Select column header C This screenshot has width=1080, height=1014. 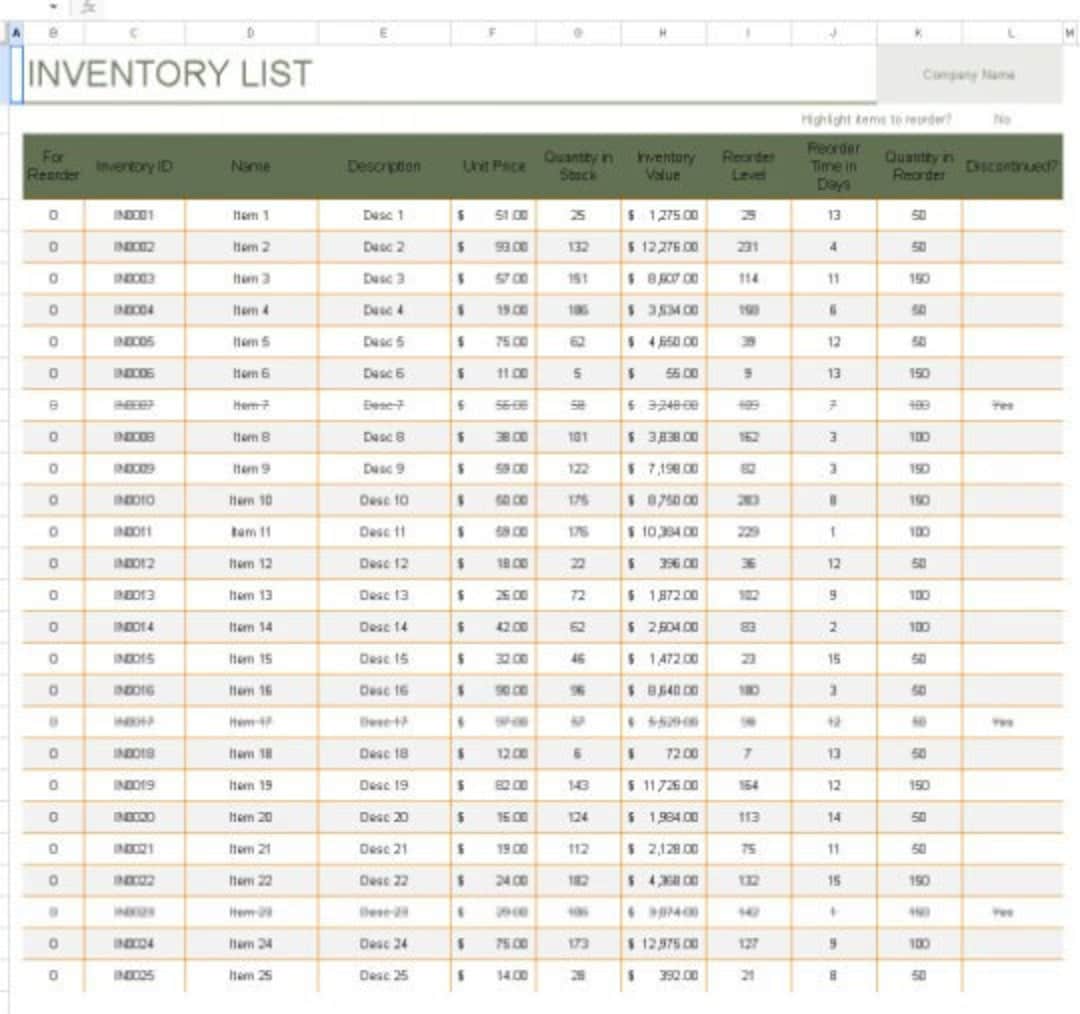click(137, 31)
